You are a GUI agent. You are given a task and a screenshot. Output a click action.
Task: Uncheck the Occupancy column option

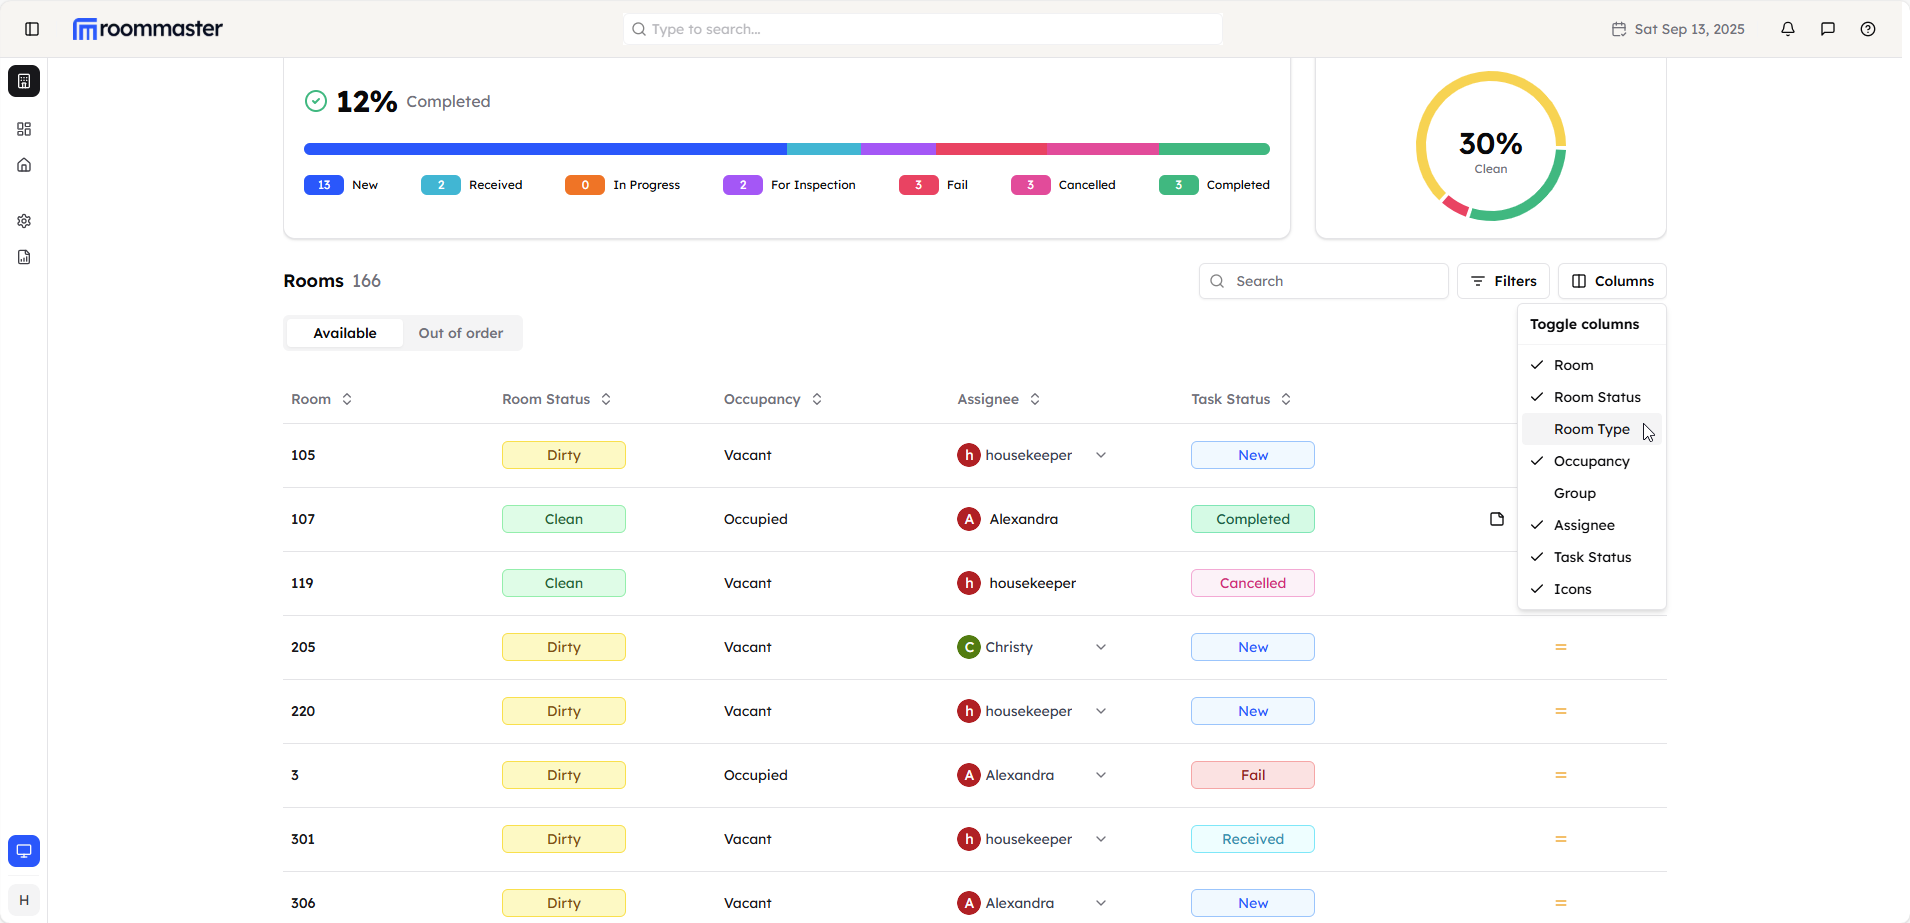point(1591,461)
